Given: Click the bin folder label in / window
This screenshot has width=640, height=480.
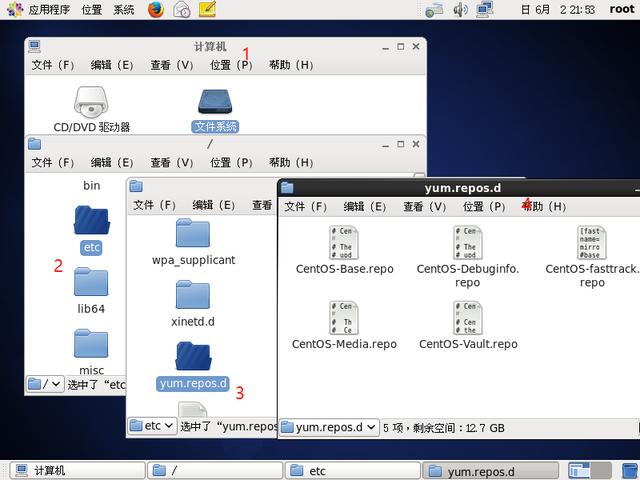Looking at the screenshot, I should pyautogui.click(x=91, y=186).
